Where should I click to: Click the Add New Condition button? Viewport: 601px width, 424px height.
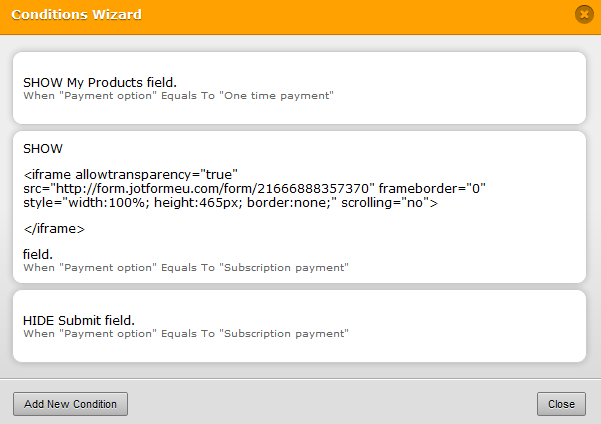(70, 404)
